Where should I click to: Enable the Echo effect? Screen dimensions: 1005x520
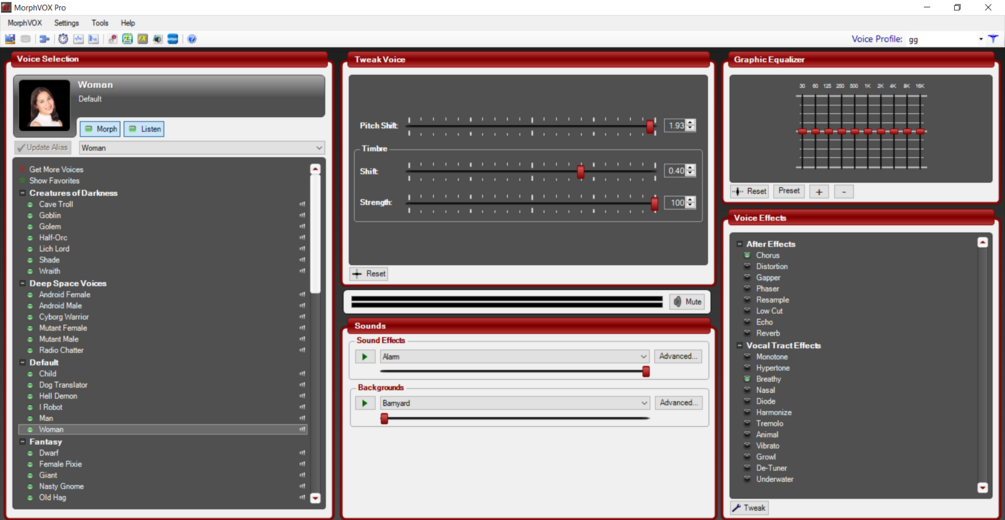tap(747, 323)
